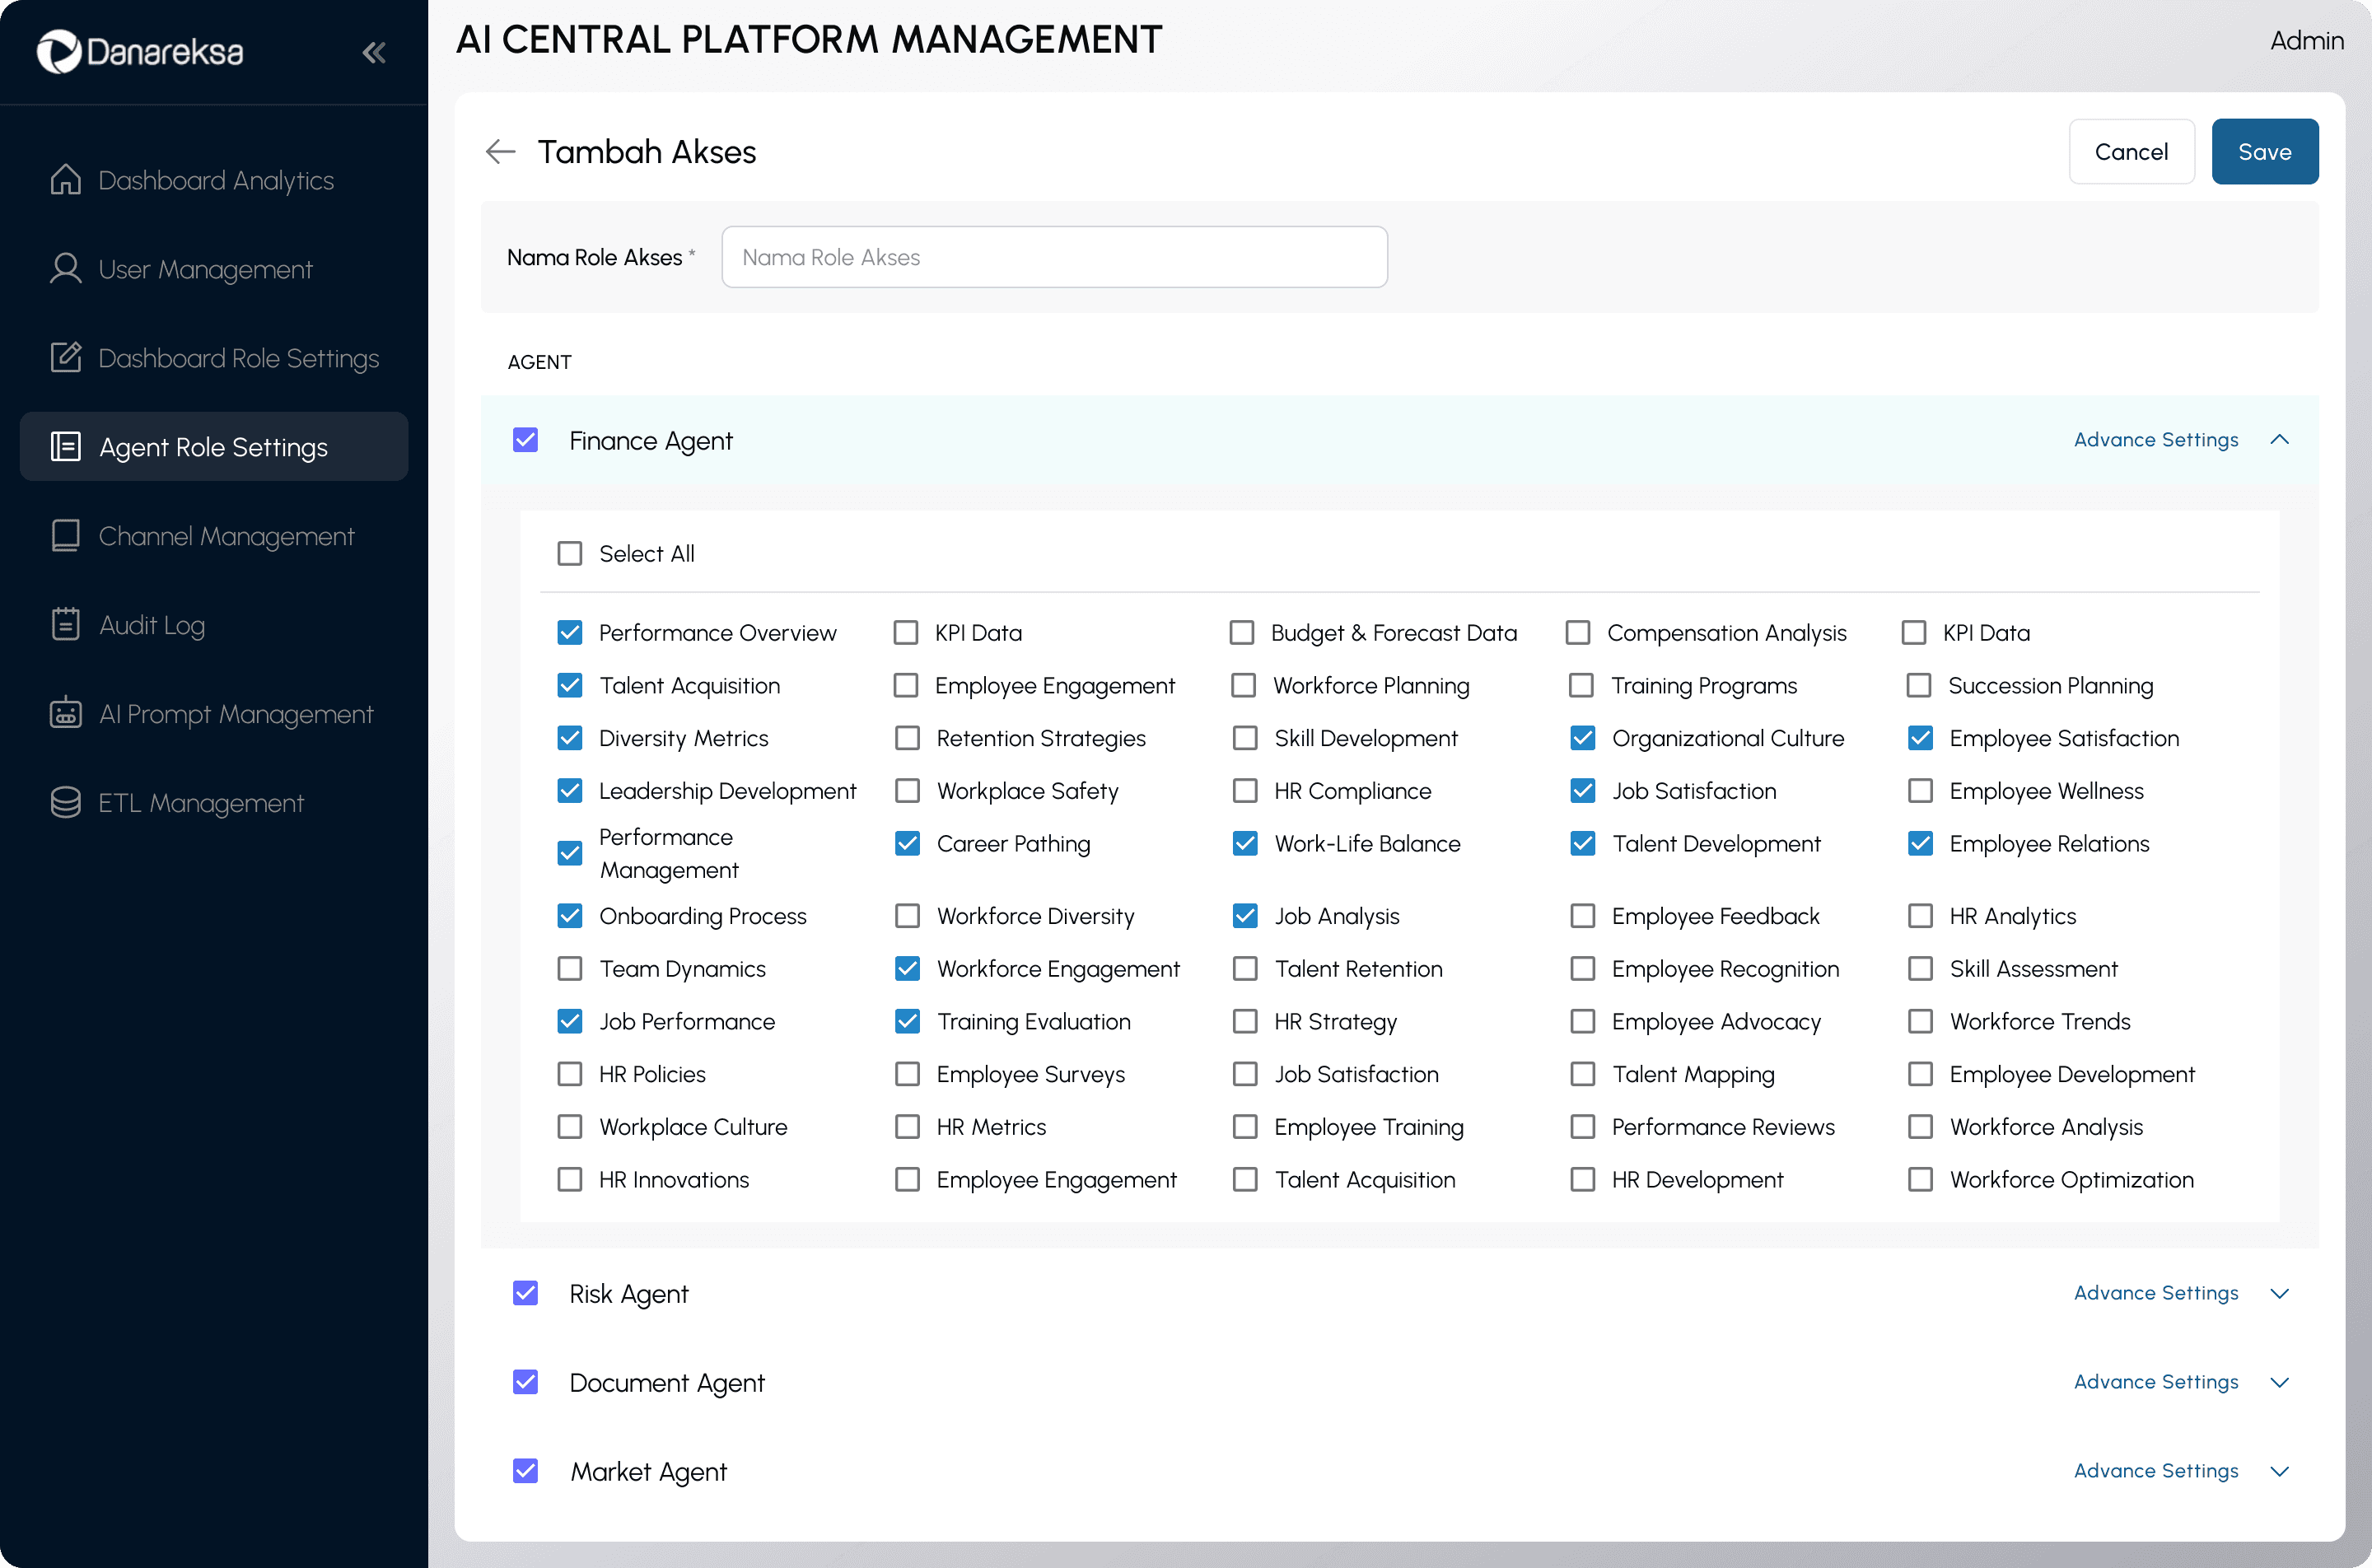Click the HR Strategy label
This screenshot has width=2372, height=1568.
1335,1021
